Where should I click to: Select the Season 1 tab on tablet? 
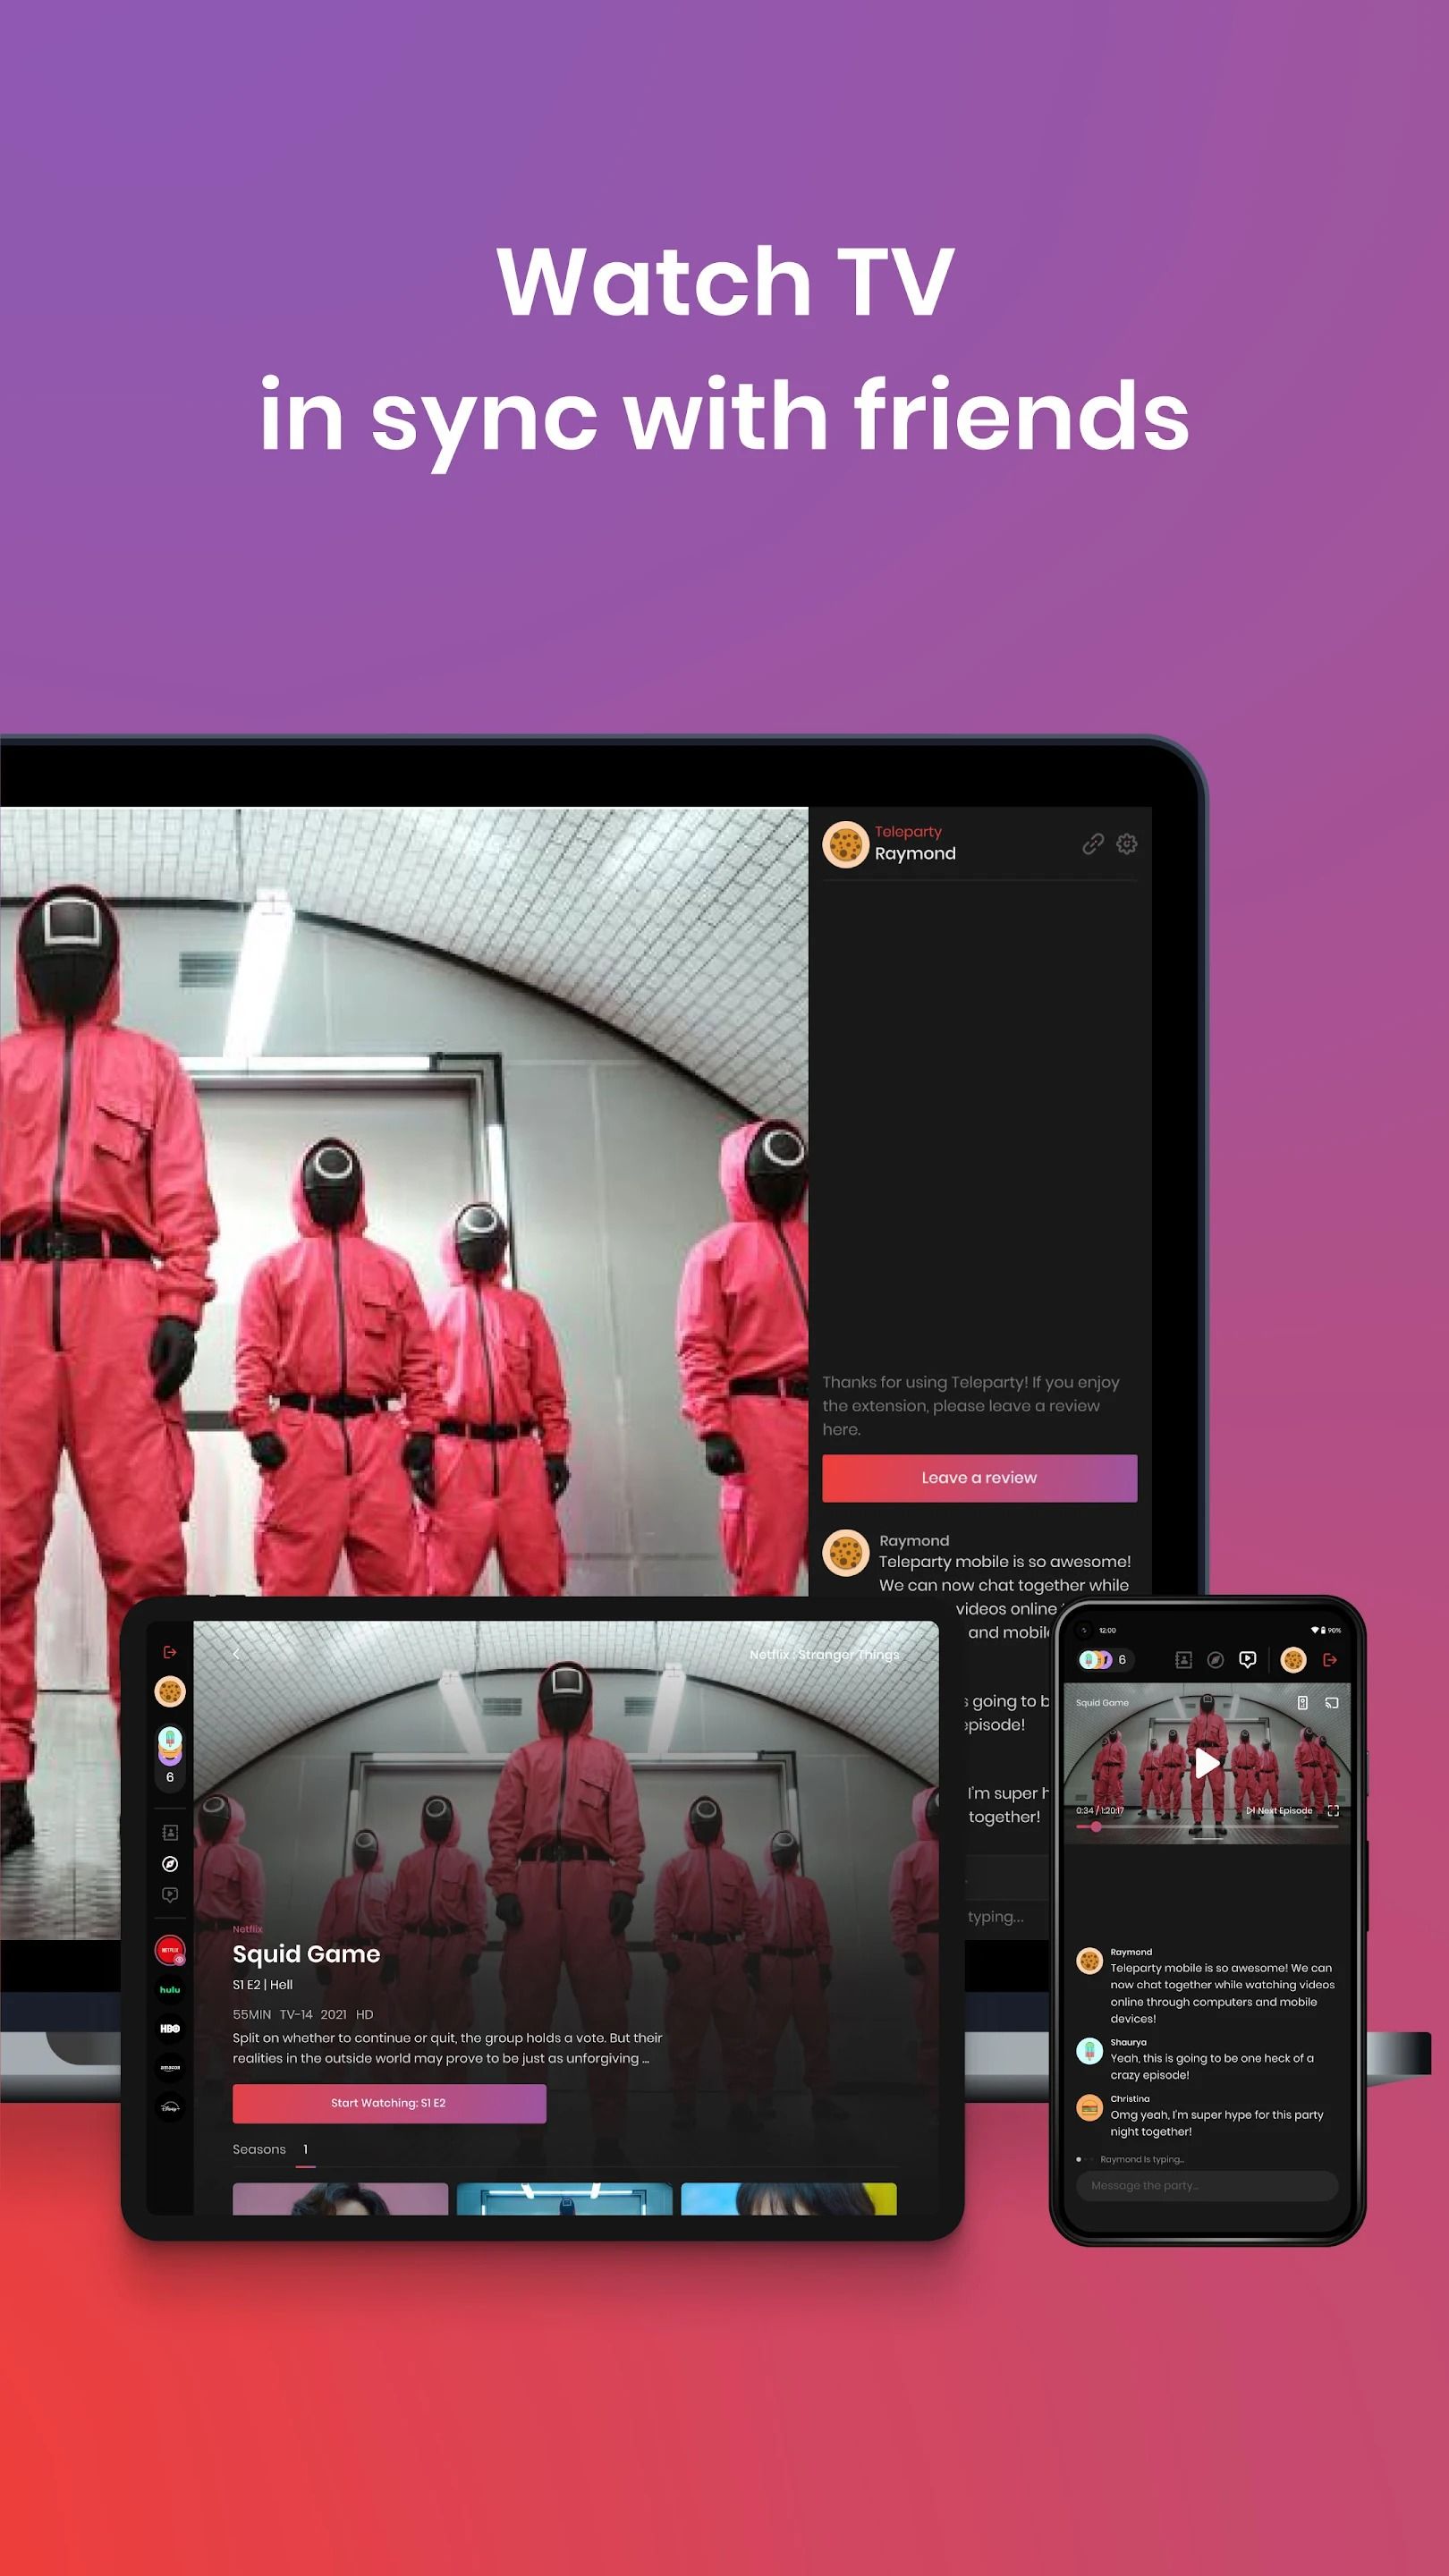pos(305,2149)
